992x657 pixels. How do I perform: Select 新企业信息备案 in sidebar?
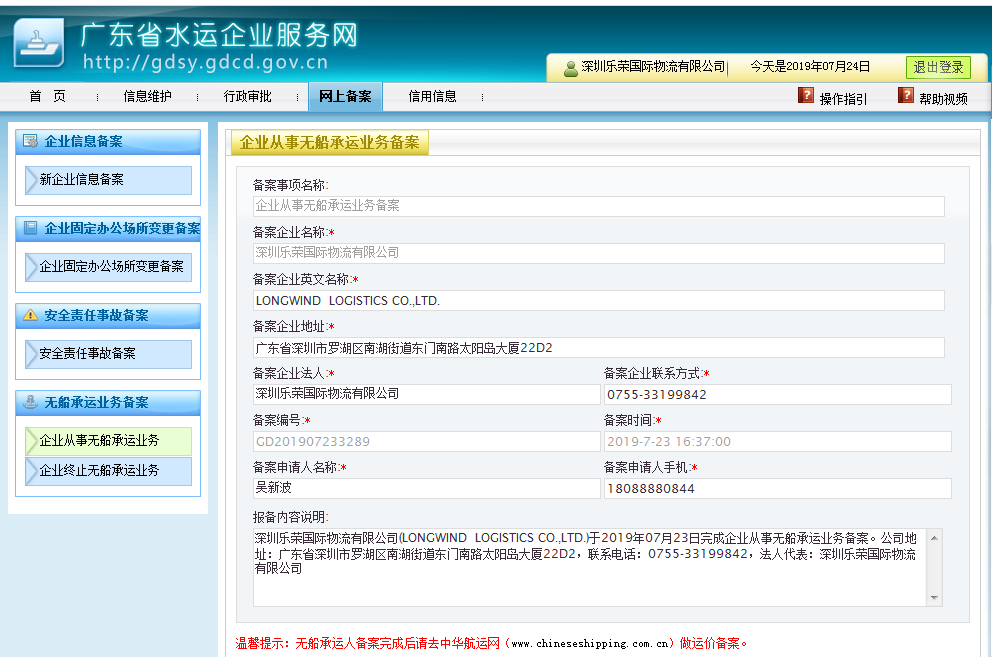point(109,180)
